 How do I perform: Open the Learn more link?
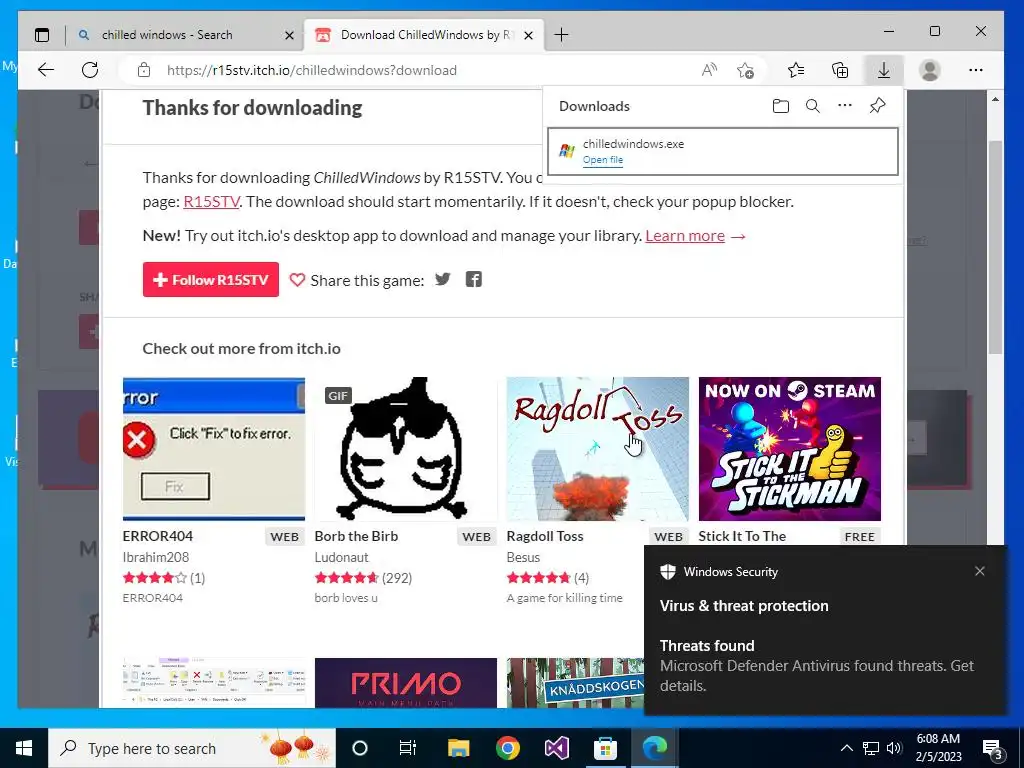pos(685,236)
